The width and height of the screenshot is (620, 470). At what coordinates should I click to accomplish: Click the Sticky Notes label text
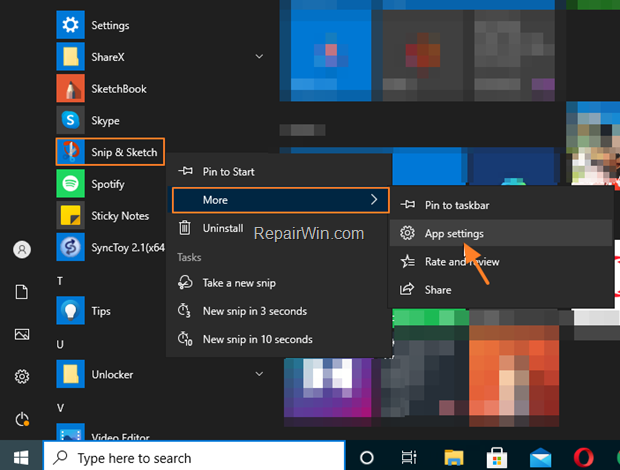point(120,216)
